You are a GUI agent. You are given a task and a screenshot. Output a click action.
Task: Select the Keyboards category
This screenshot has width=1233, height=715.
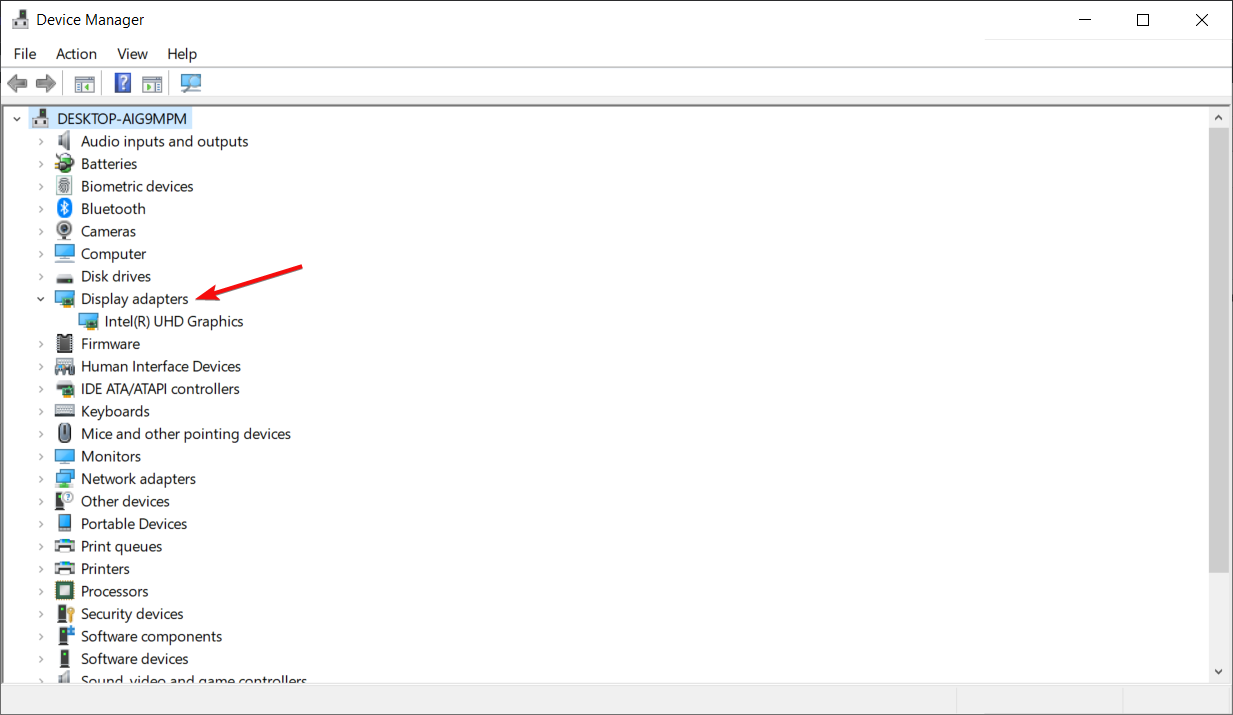[115, 411]
